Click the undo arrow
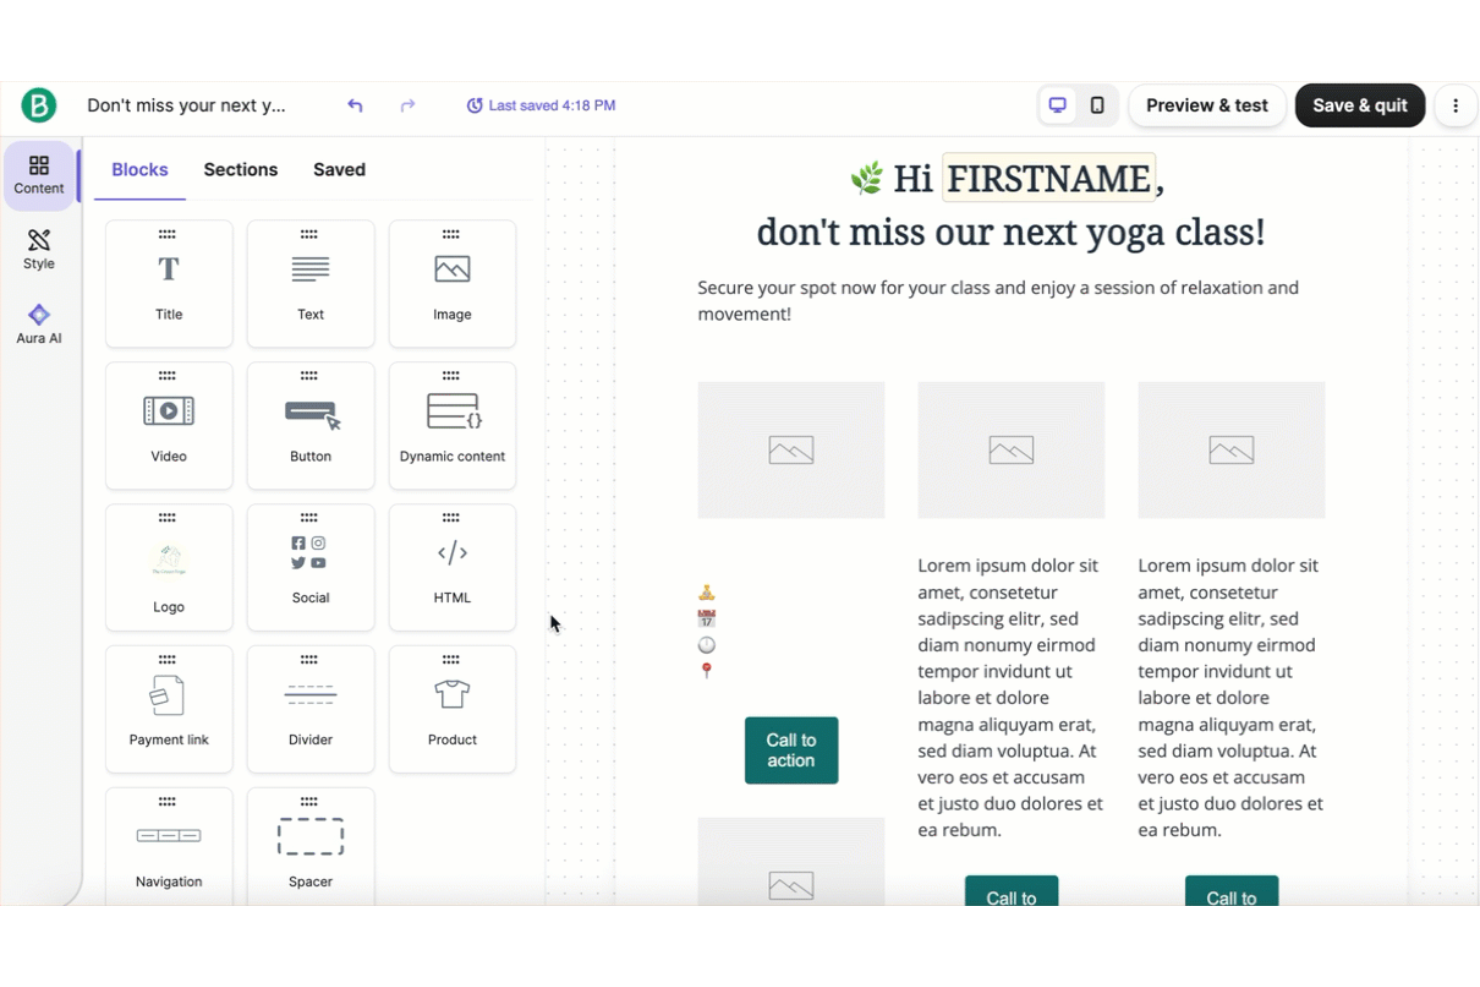Viewport: 1480px width, 987px height. coord(354,104)
